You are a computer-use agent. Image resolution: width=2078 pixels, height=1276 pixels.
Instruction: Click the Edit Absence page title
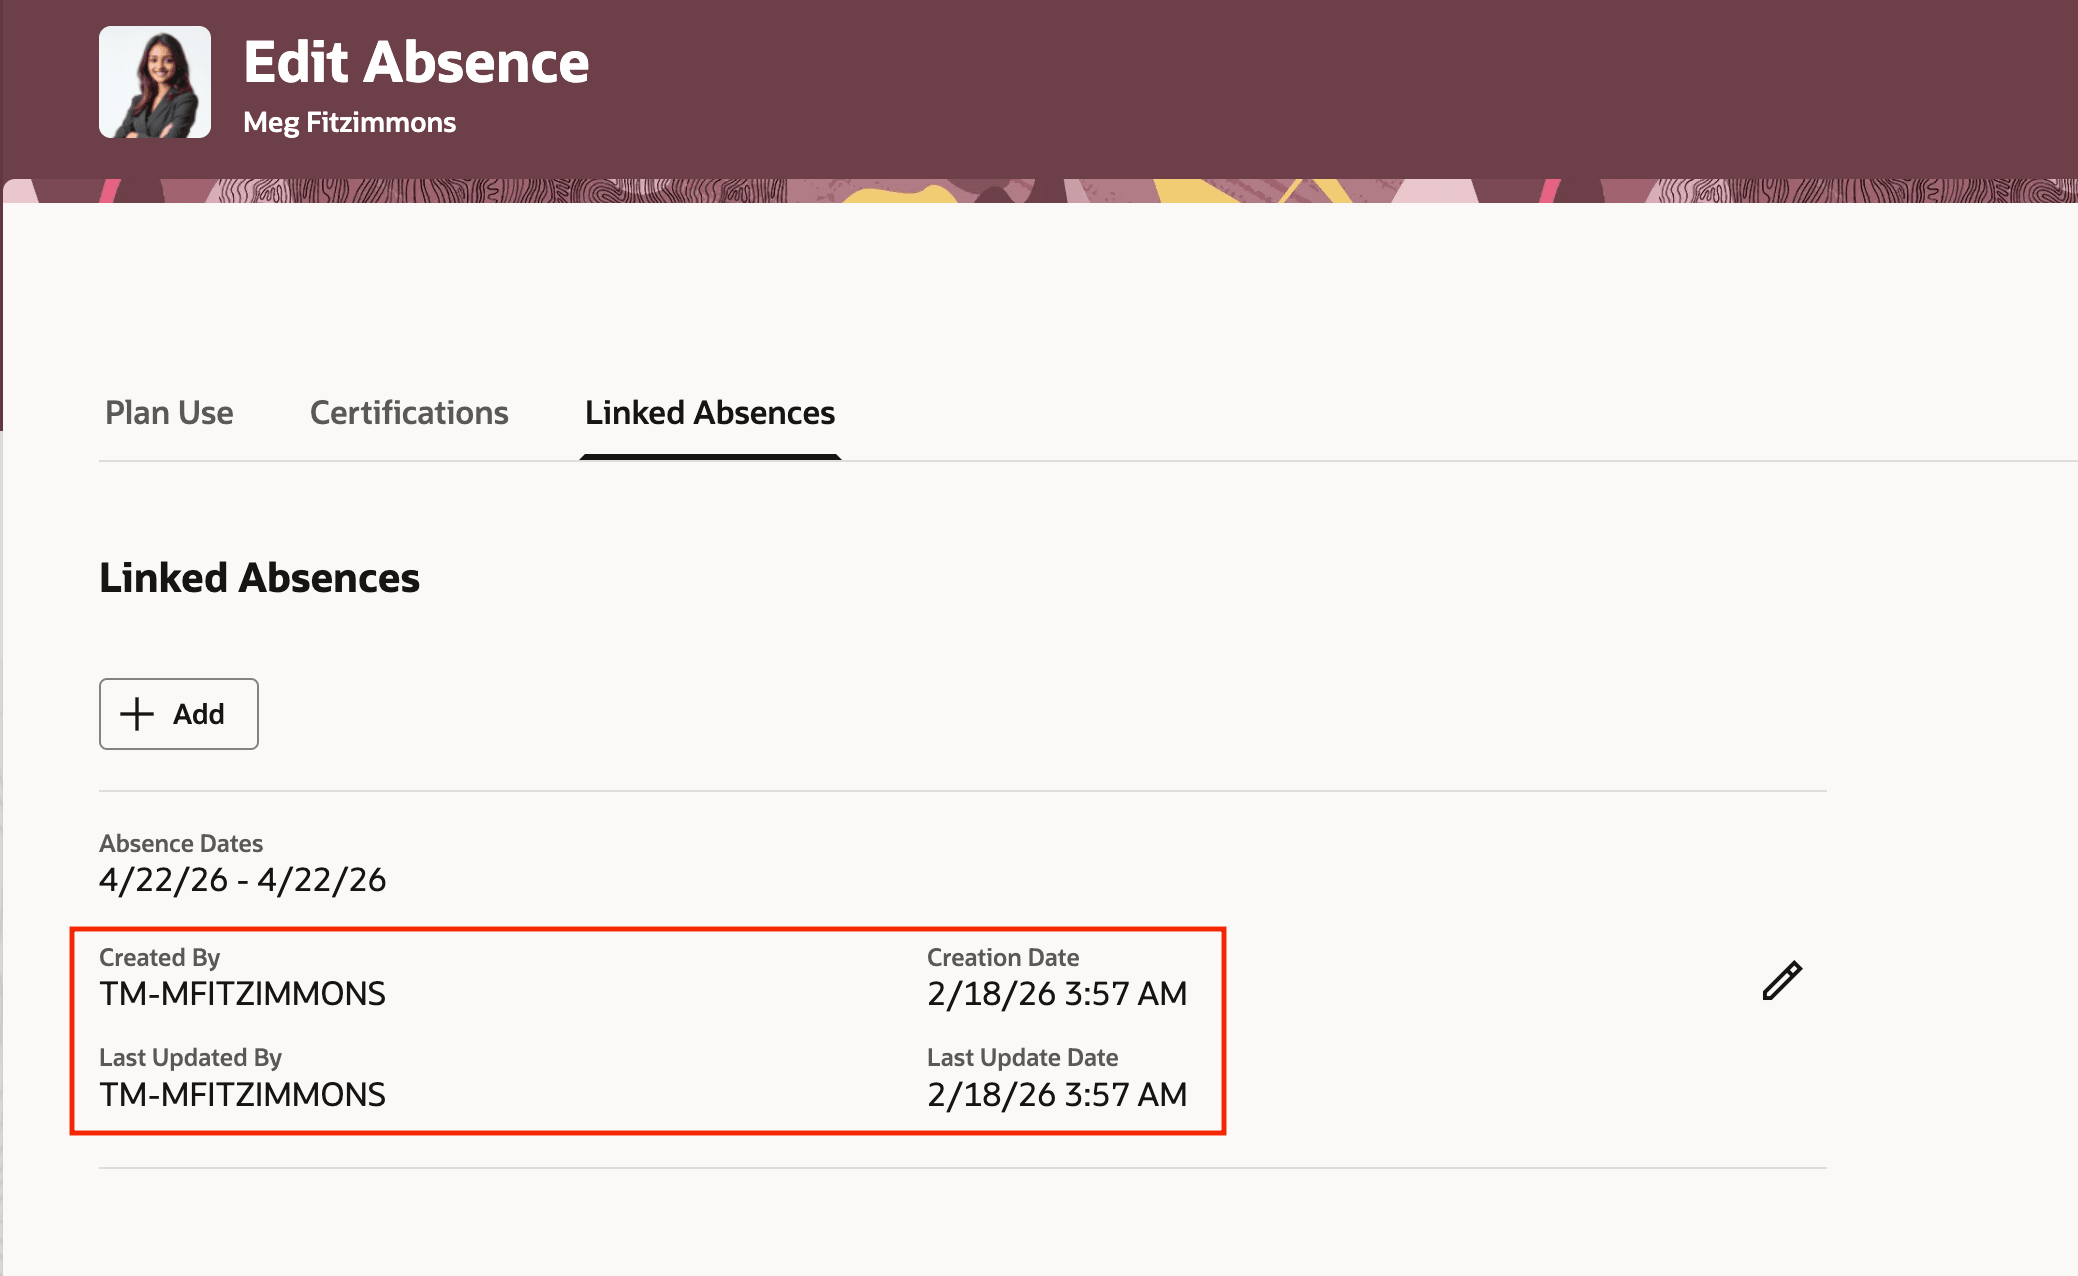click(417, 62)
